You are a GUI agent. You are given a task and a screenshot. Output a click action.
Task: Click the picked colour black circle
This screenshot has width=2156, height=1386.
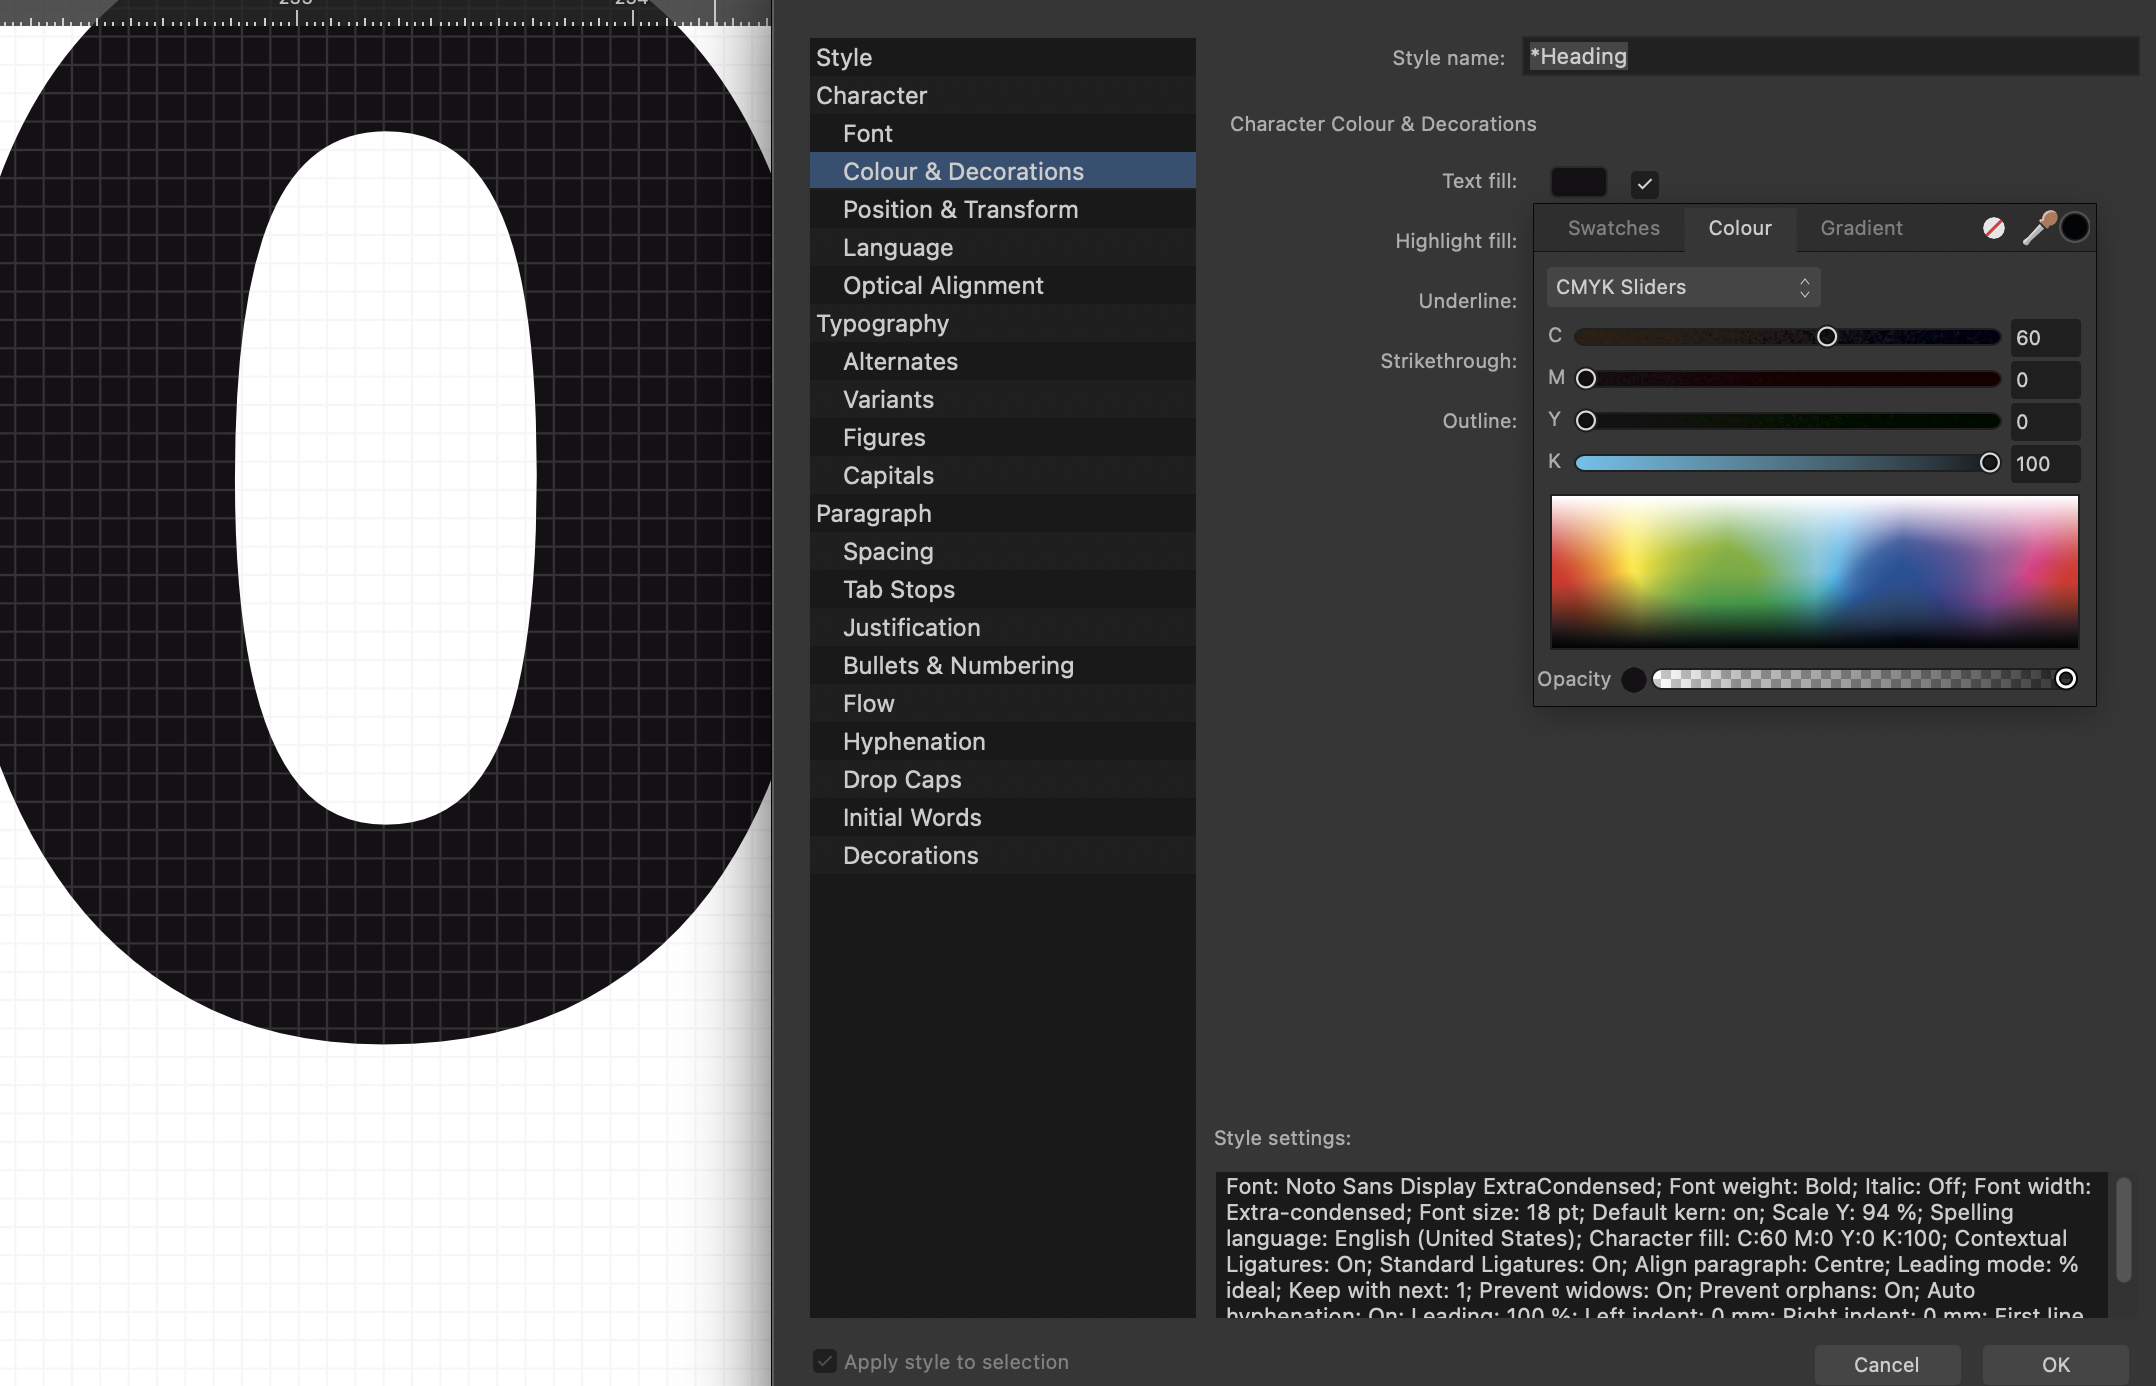(2075, 228)
